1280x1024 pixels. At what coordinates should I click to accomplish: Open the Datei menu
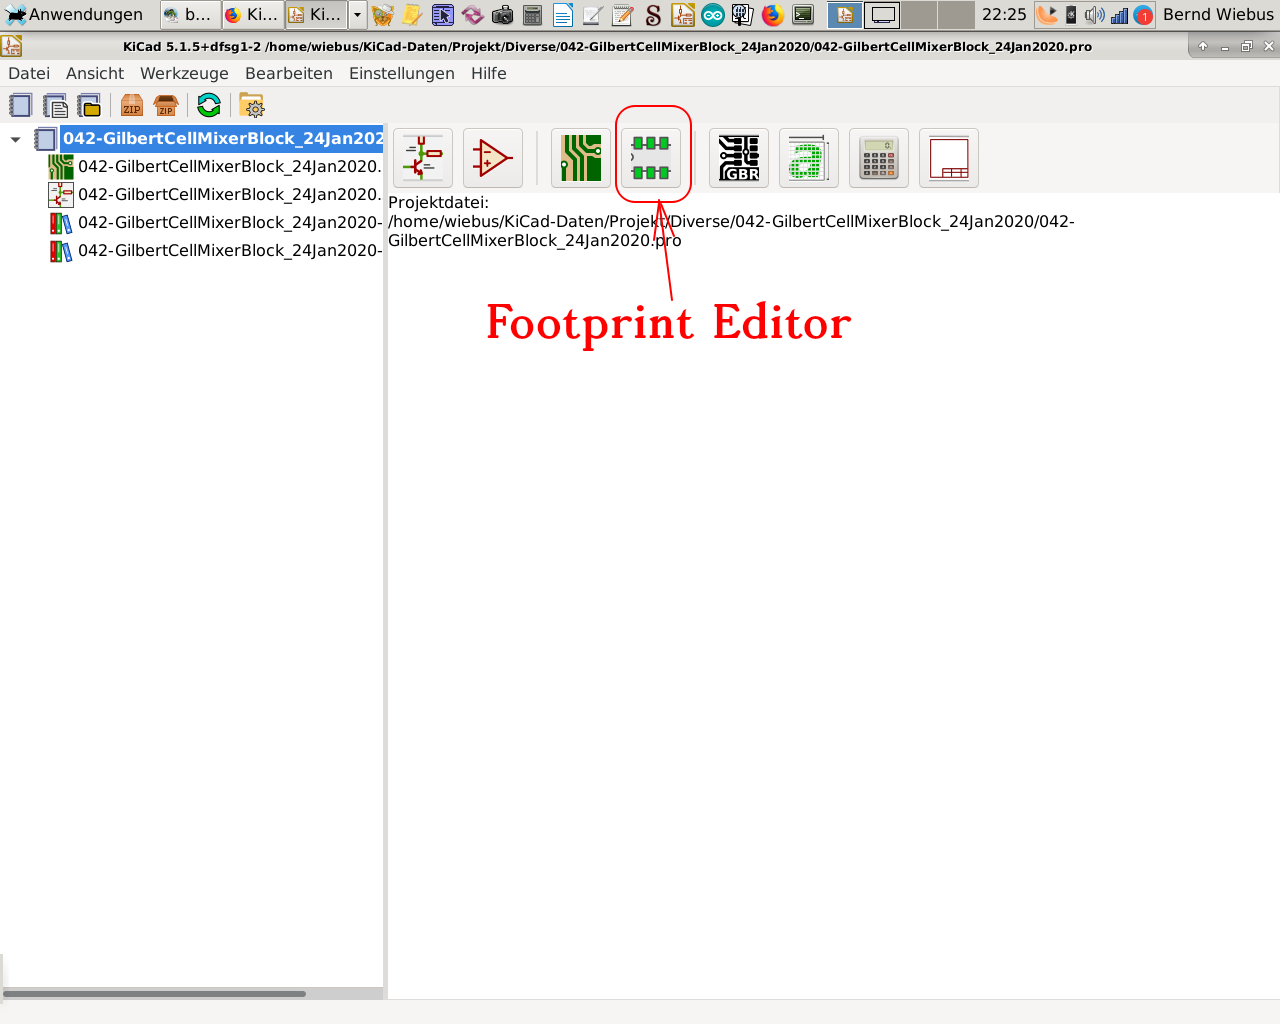tap(29, 73)
